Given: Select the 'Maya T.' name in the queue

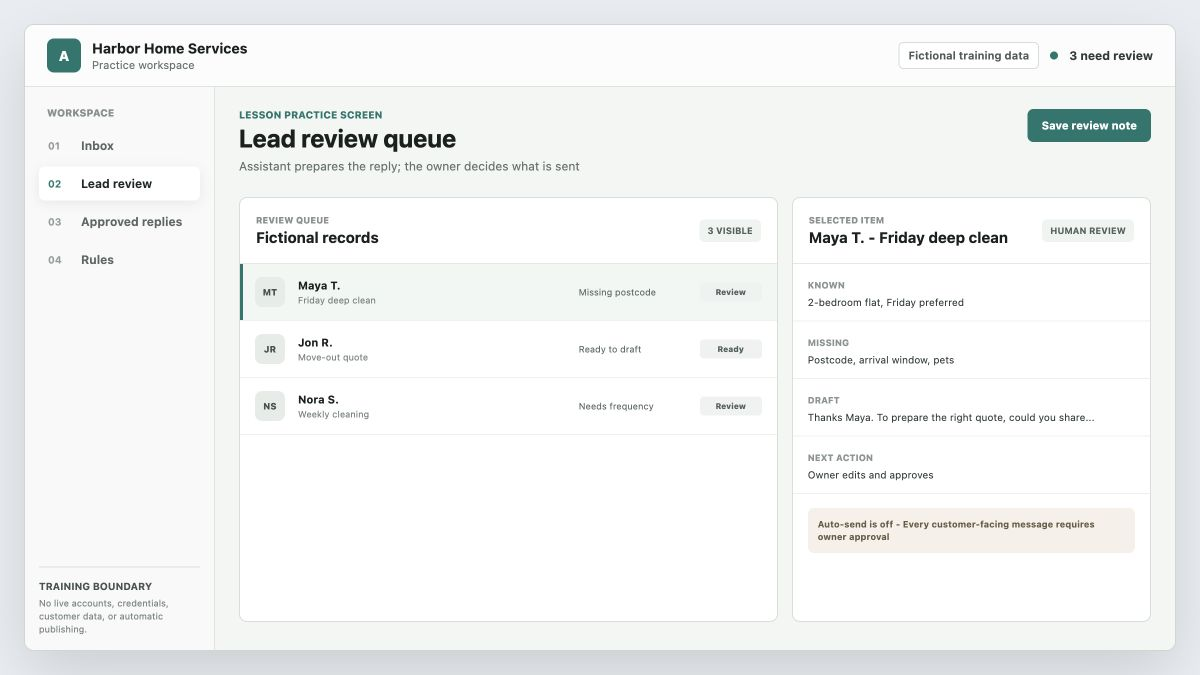Looking at the screenshot, I should coord(319,286).
